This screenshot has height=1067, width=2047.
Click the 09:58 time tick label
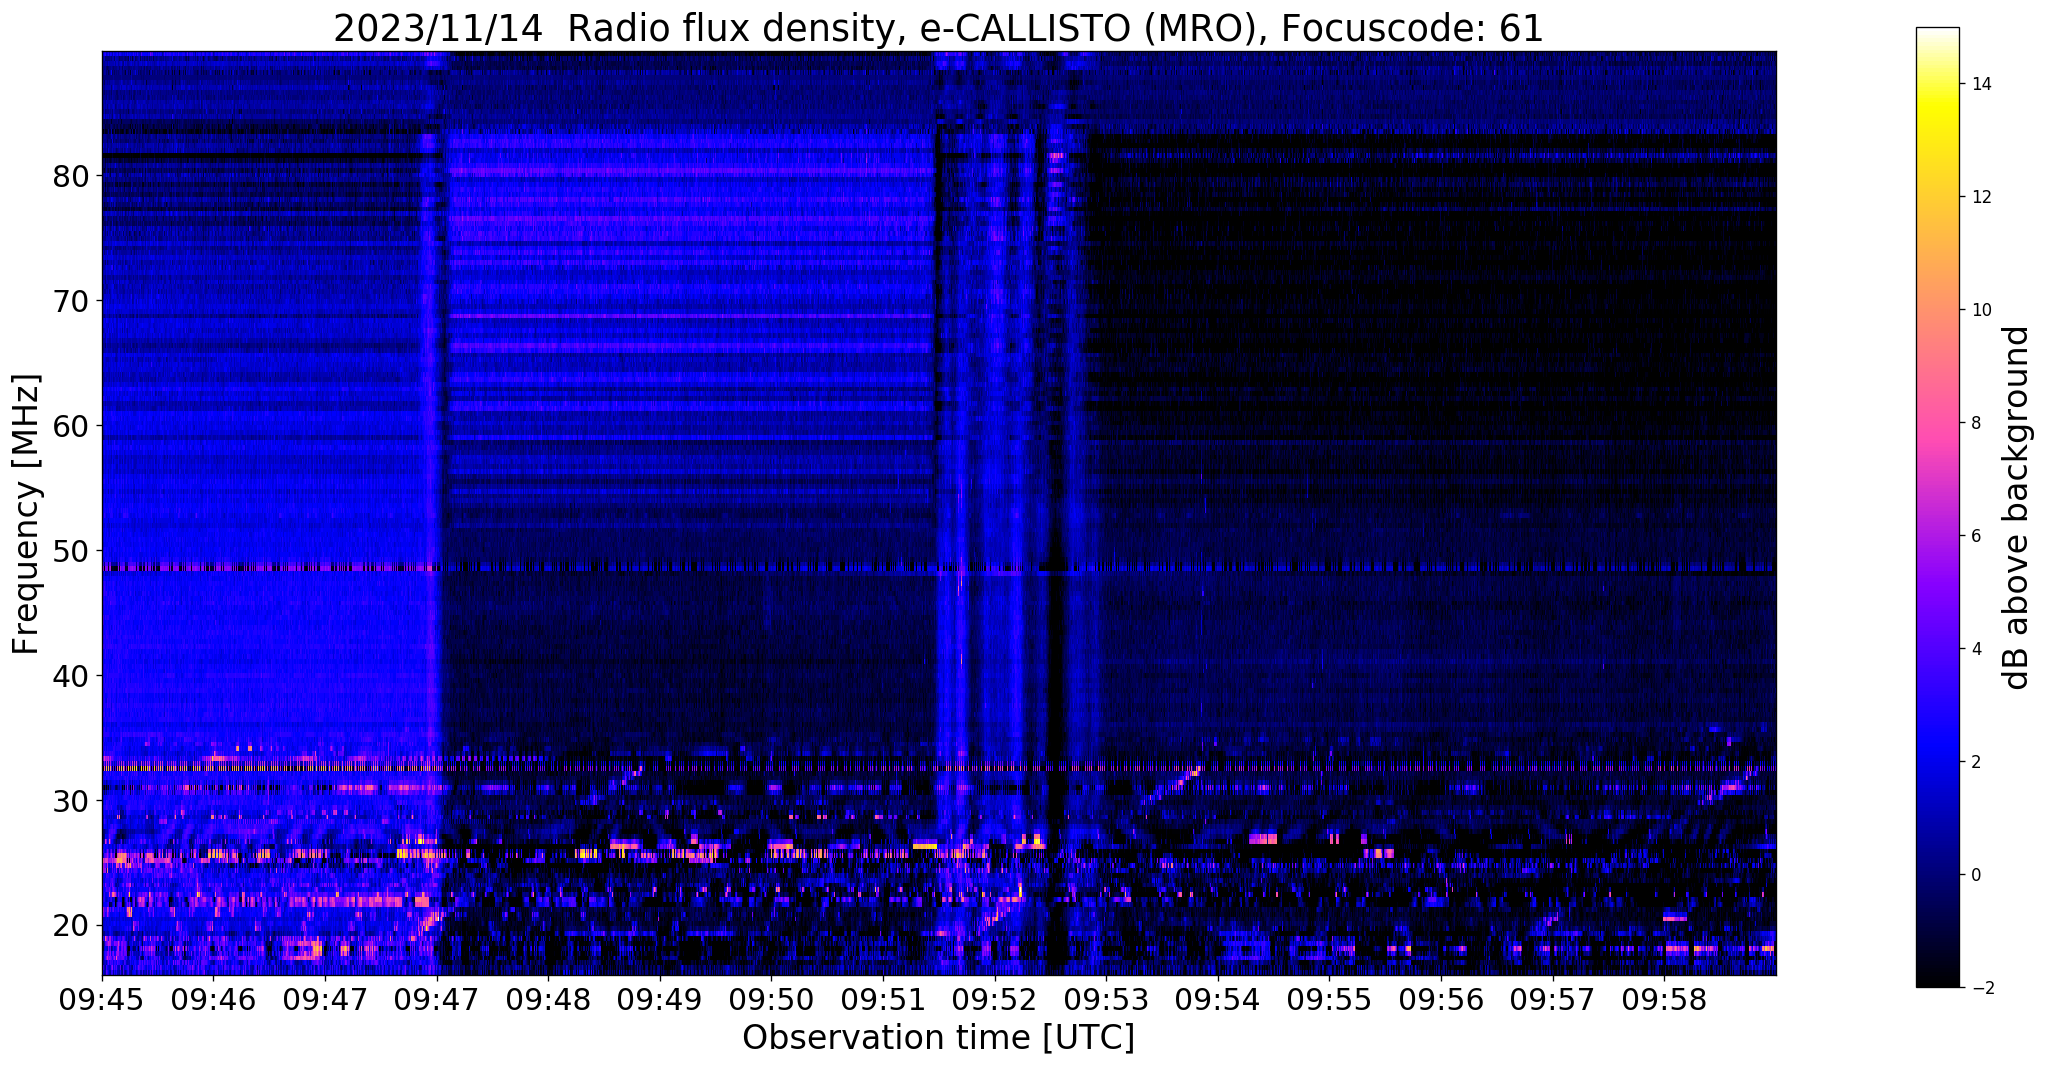tap(1664, 1001)
